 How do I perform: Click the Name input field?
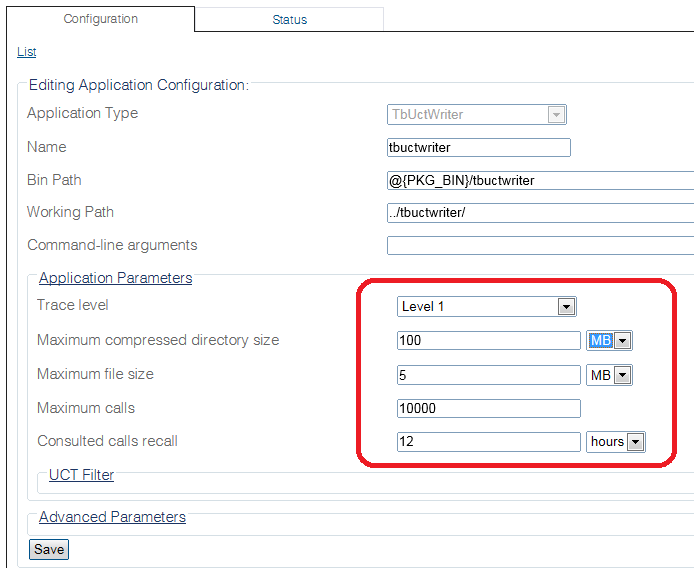click(x=478, y=148)
